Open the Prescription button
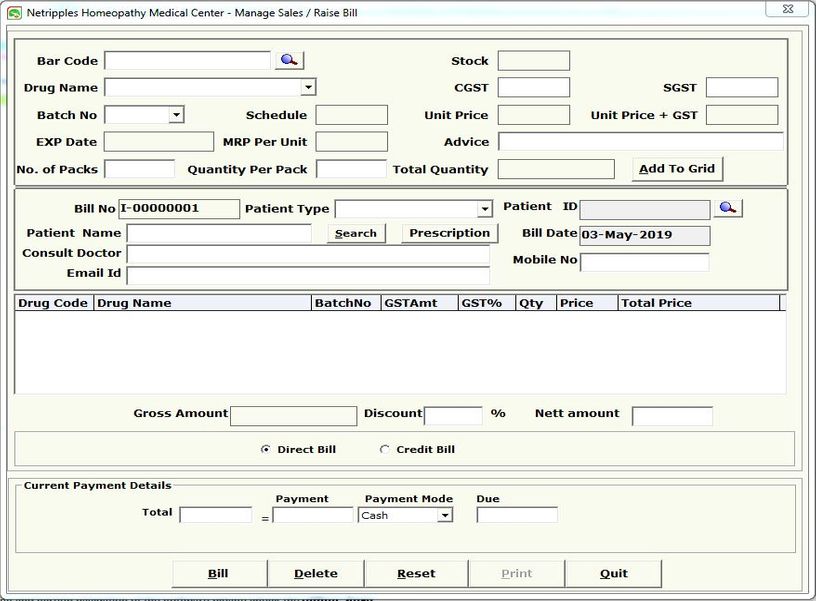816x601 pixels. pyautogui.click(x=450, y=233)
